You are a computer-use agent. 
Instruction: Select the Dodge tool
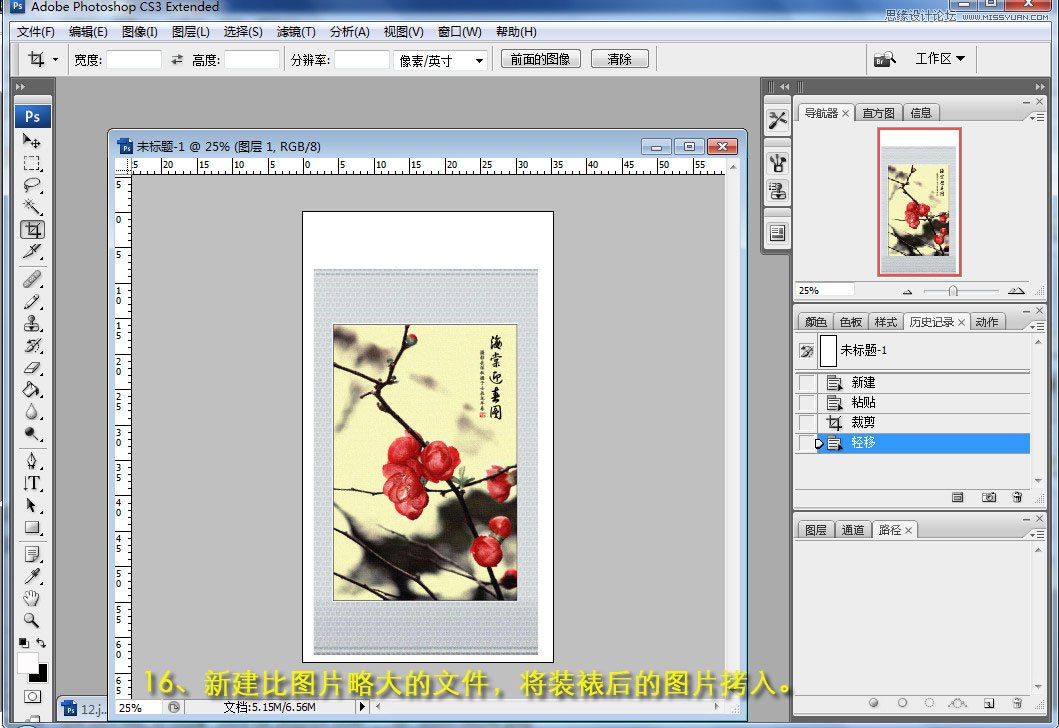(32, 434)
